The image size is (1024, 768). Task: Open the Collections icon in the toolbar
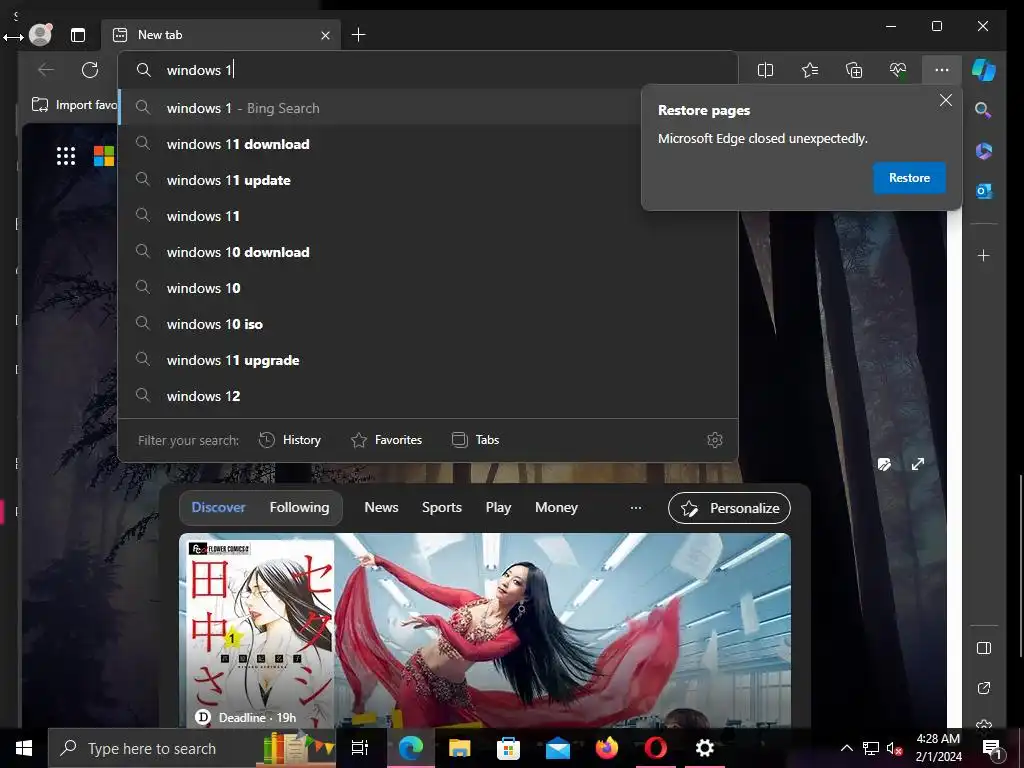coord(854,70)
